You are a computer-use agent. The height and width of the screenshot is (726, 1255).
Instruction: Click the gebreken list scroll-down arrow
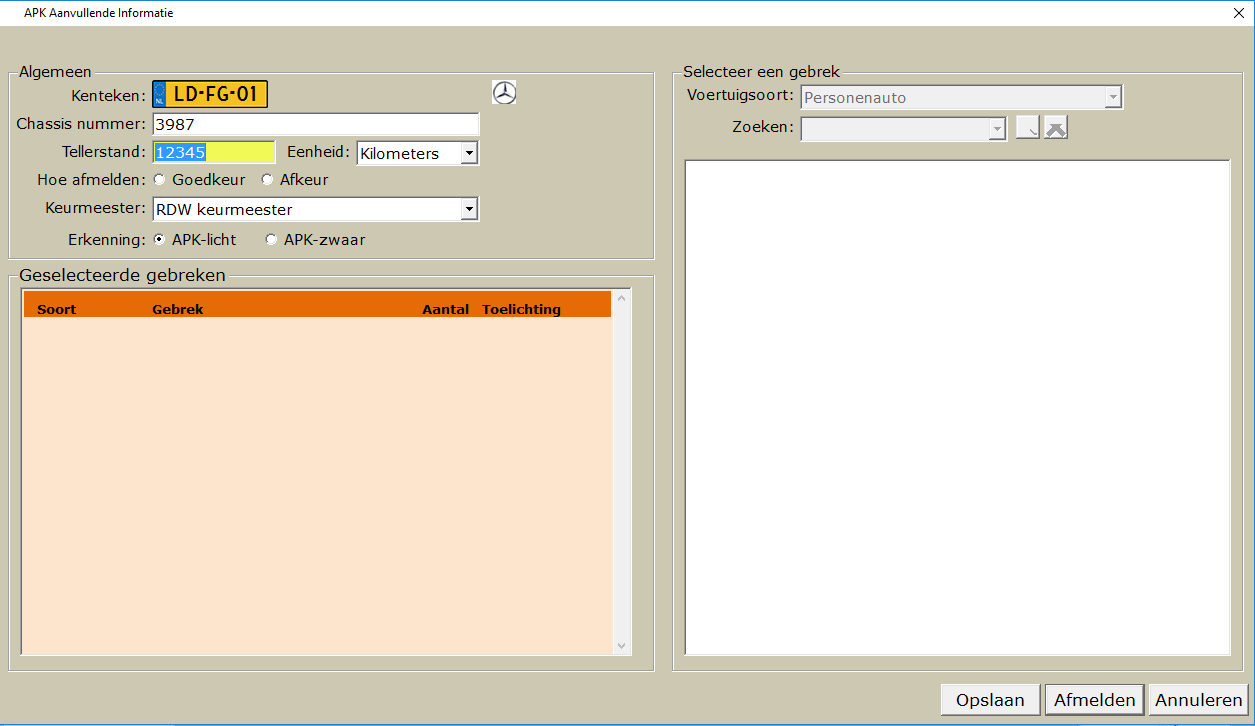(x=621, y=647)
